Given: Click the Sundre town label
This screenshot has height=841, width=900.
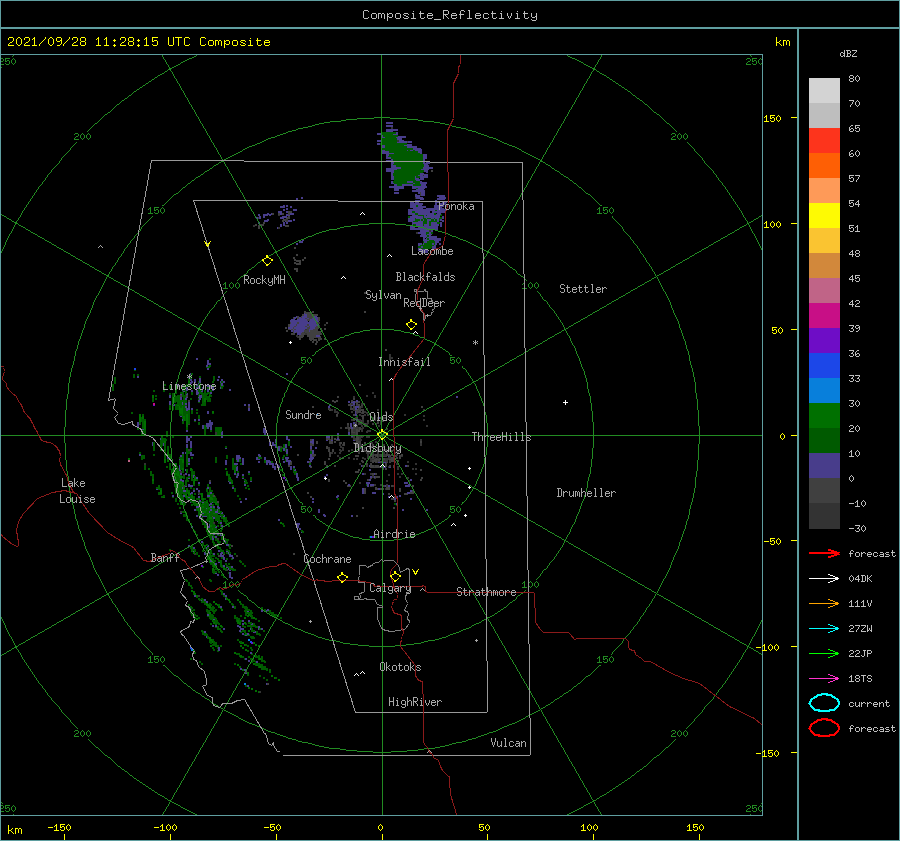Looking at the screenshot, I should pyautogui.click(x=303, y=414).
